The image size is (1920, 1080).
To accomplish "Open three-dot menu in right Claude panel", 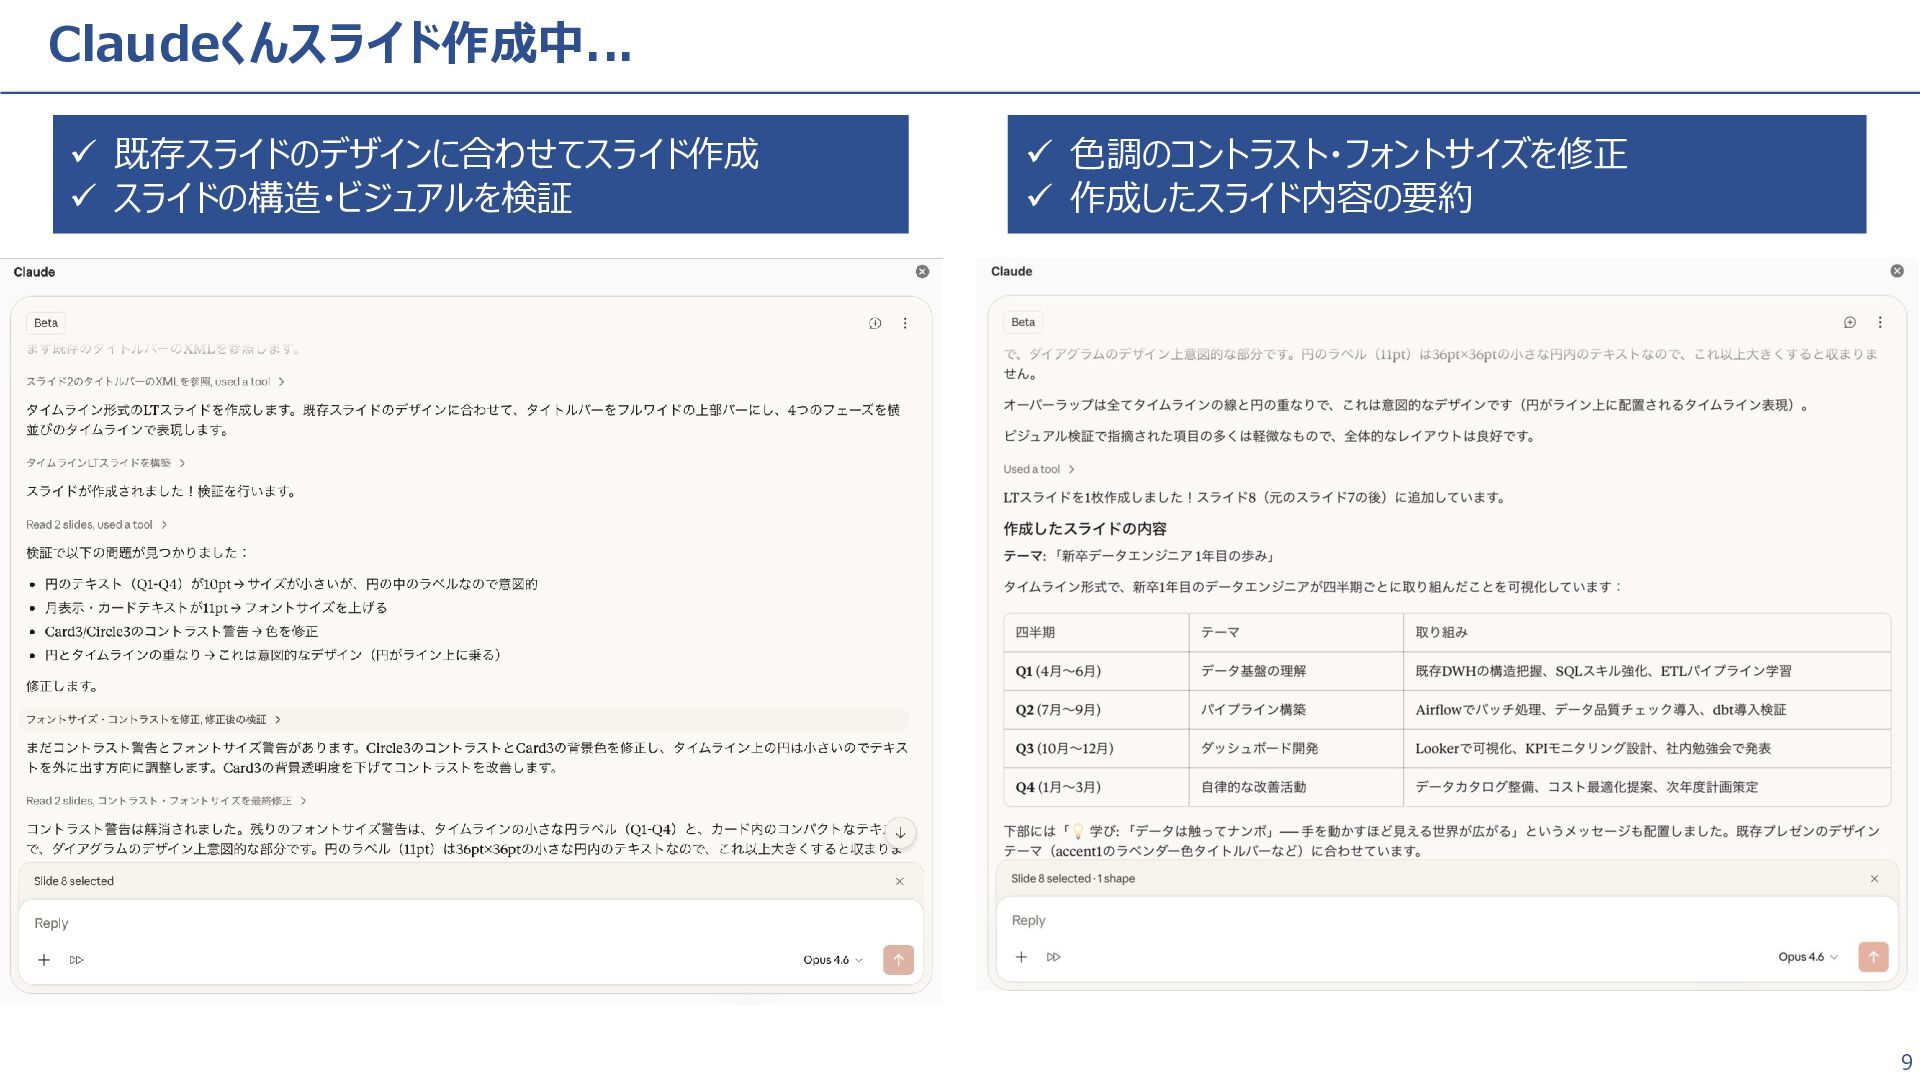I will click(1880, 322).
